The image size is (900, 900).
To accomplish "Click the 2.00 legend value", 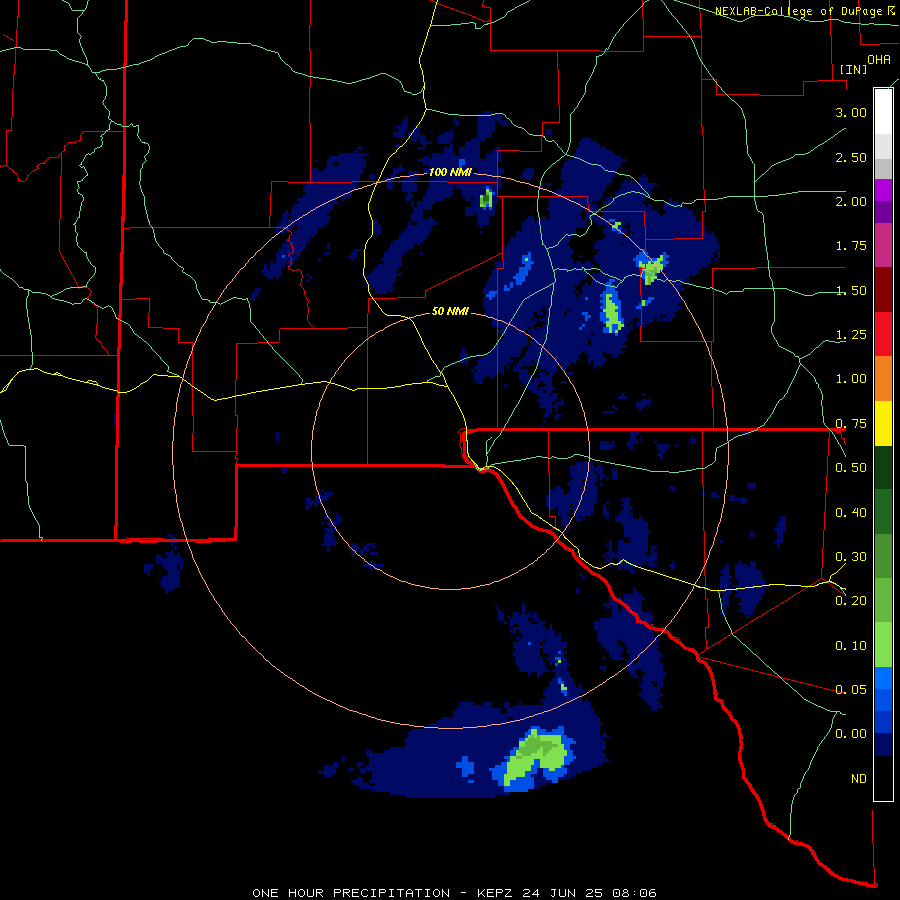I will [x=851, y=201].
